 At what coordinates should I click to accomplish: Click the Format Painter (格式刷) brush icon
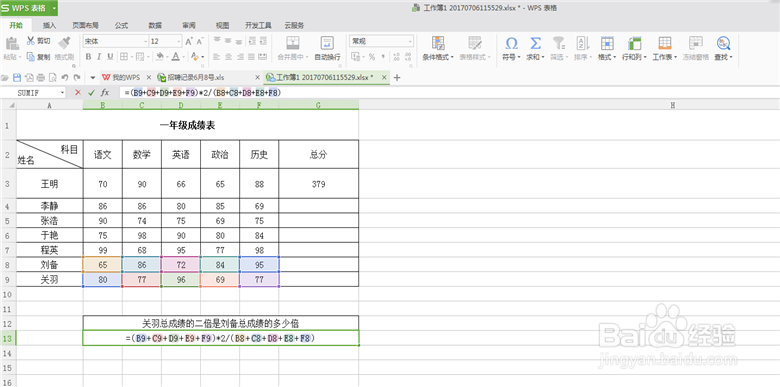pyautogui.click(x=64, y=42)
